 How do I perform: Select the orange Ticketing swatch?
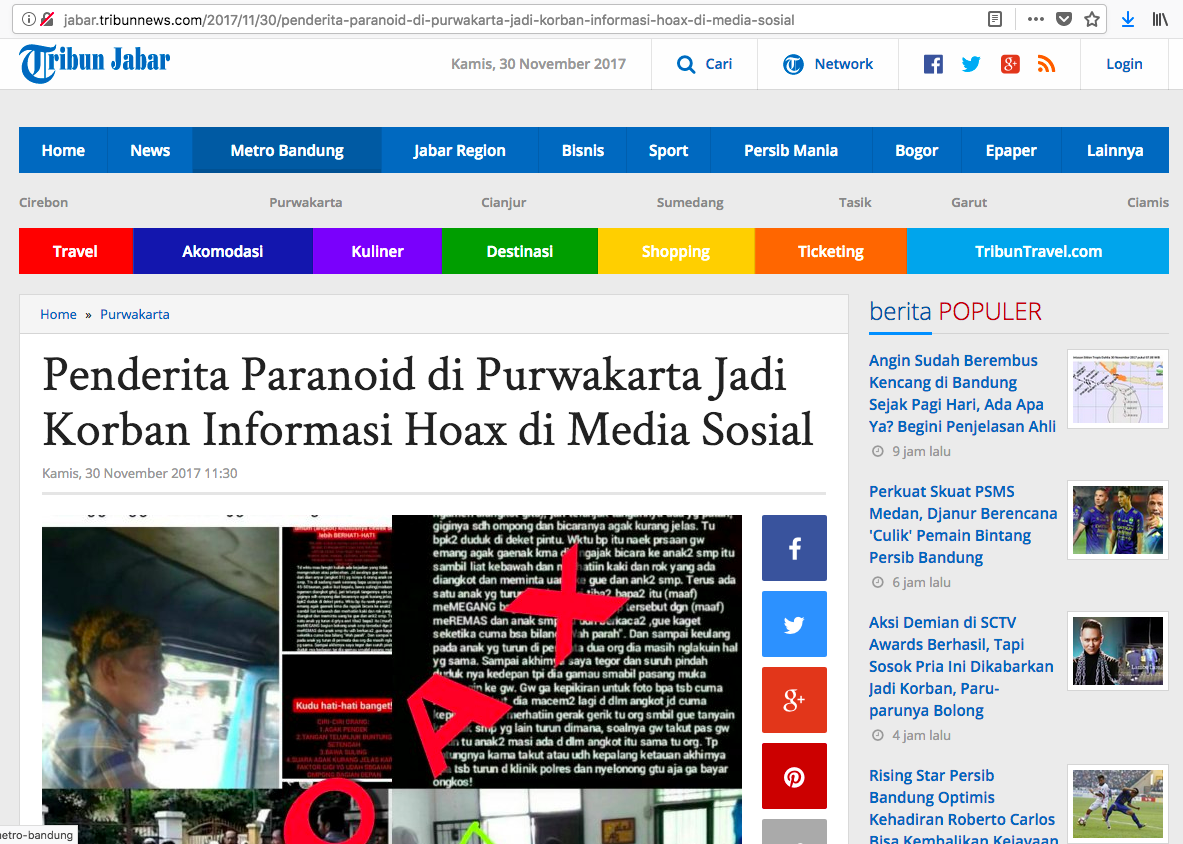831,251
